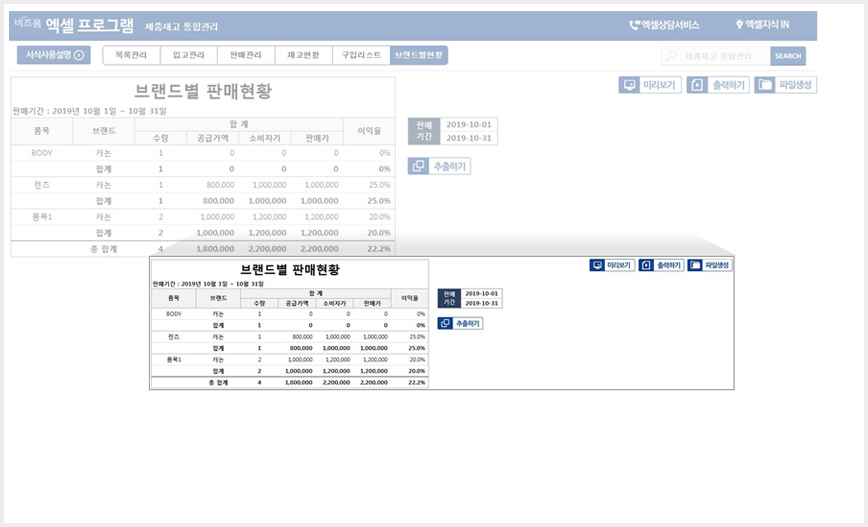Select enlarged panel date 2019-10-31
The width and height of the screenshot is (868, 527).
tap(482, 303)
